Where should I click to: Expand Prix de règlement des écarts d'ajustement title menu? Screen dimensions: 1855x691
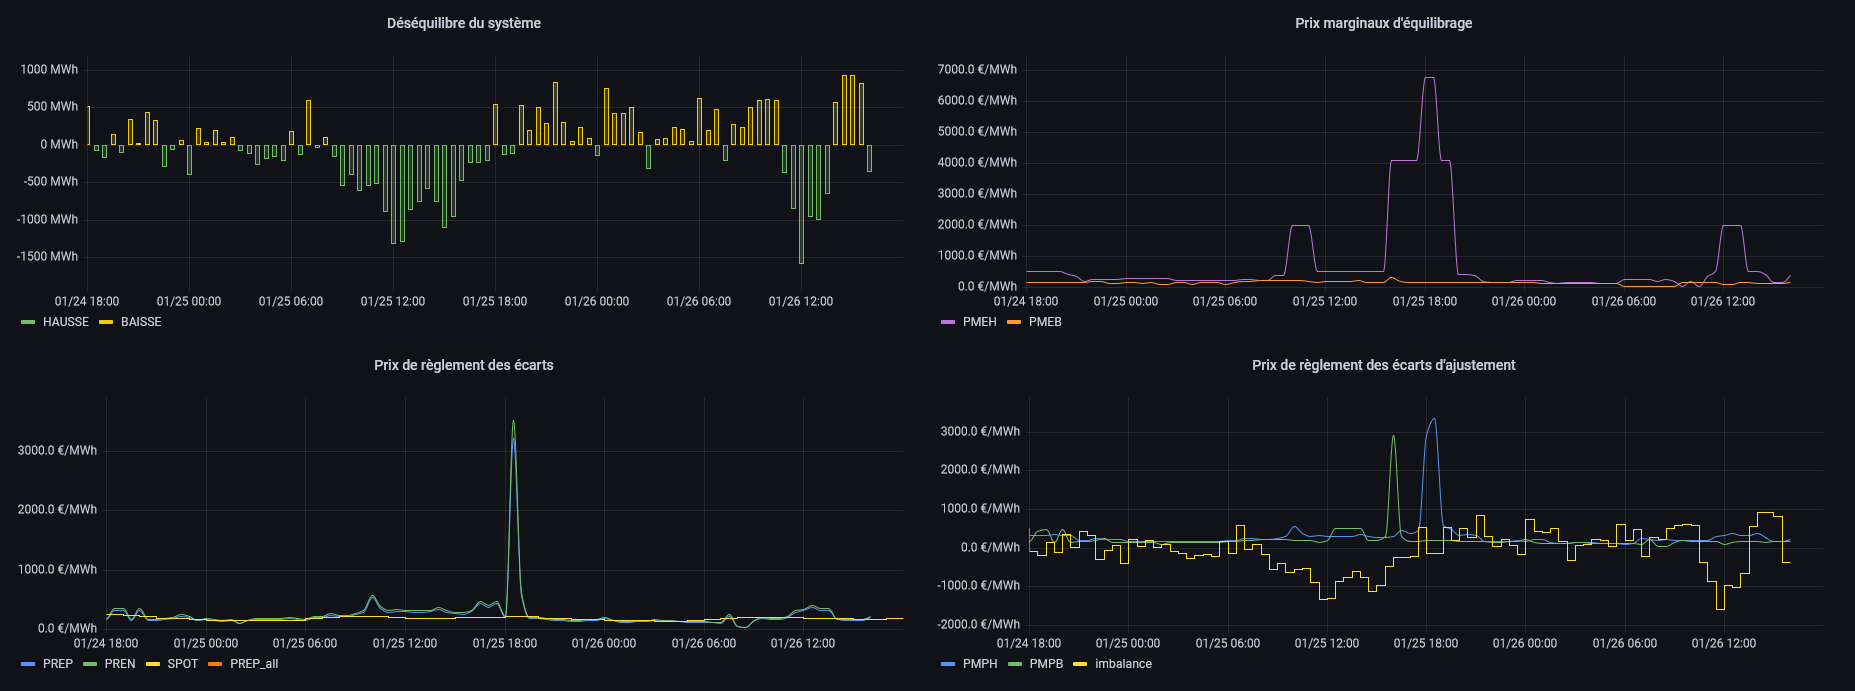click(x=1383, y=365)
